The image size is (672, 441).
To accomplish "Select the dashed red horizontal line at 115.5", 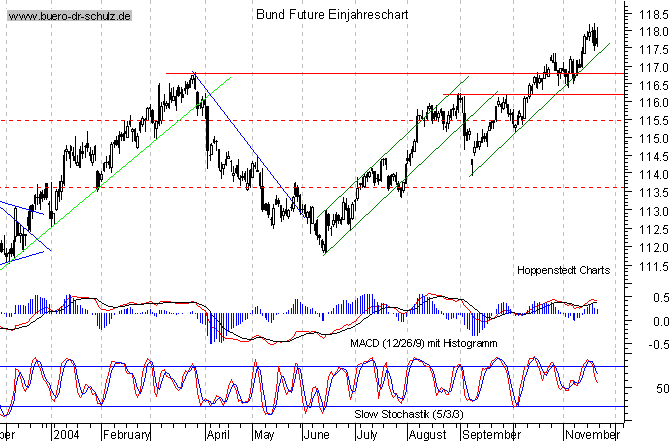I will (300, 120).
